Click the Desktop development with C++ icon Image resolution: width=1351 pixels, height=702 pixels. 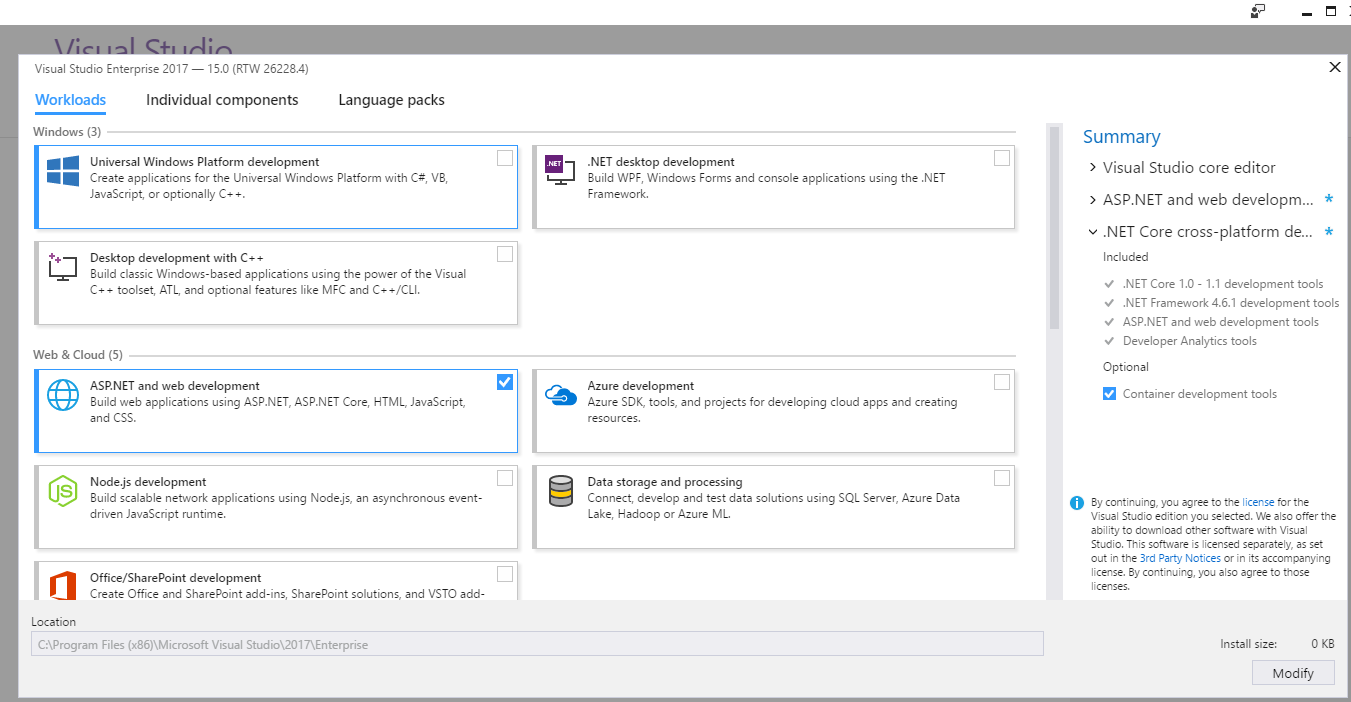(x=62, y=267)
